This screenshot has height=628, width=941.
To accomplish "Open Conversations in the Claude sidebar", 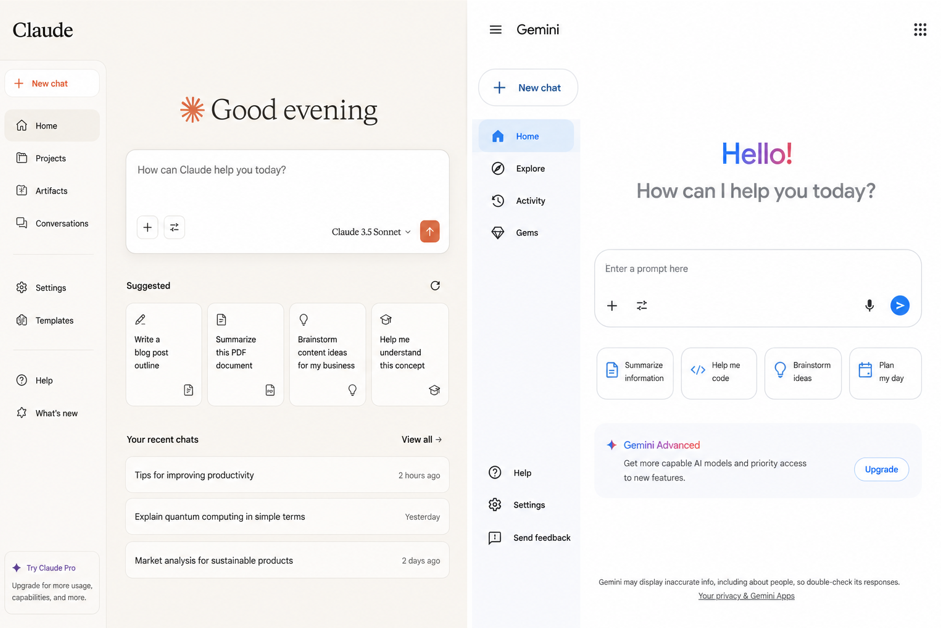I will (52, 223).
